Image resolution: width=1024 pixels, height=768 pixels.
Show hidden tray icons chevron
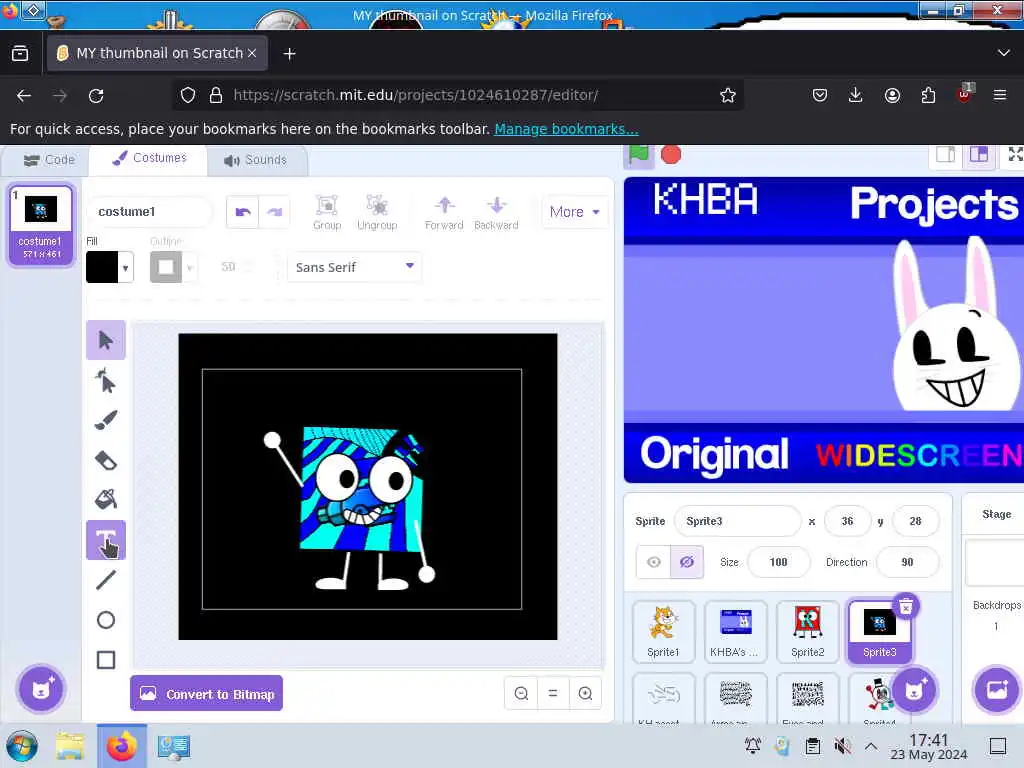(871, 746)
